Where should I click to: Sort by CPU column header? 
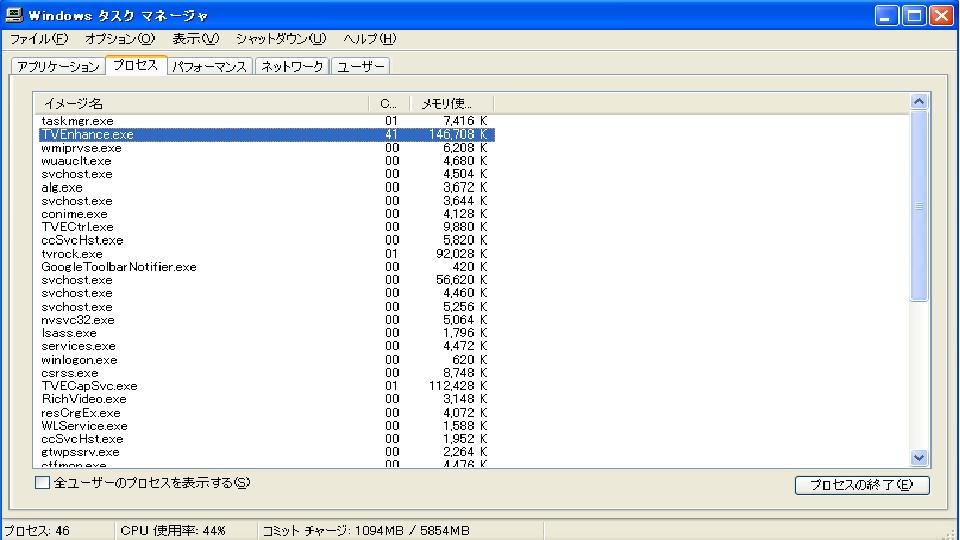tap(389, 103)
